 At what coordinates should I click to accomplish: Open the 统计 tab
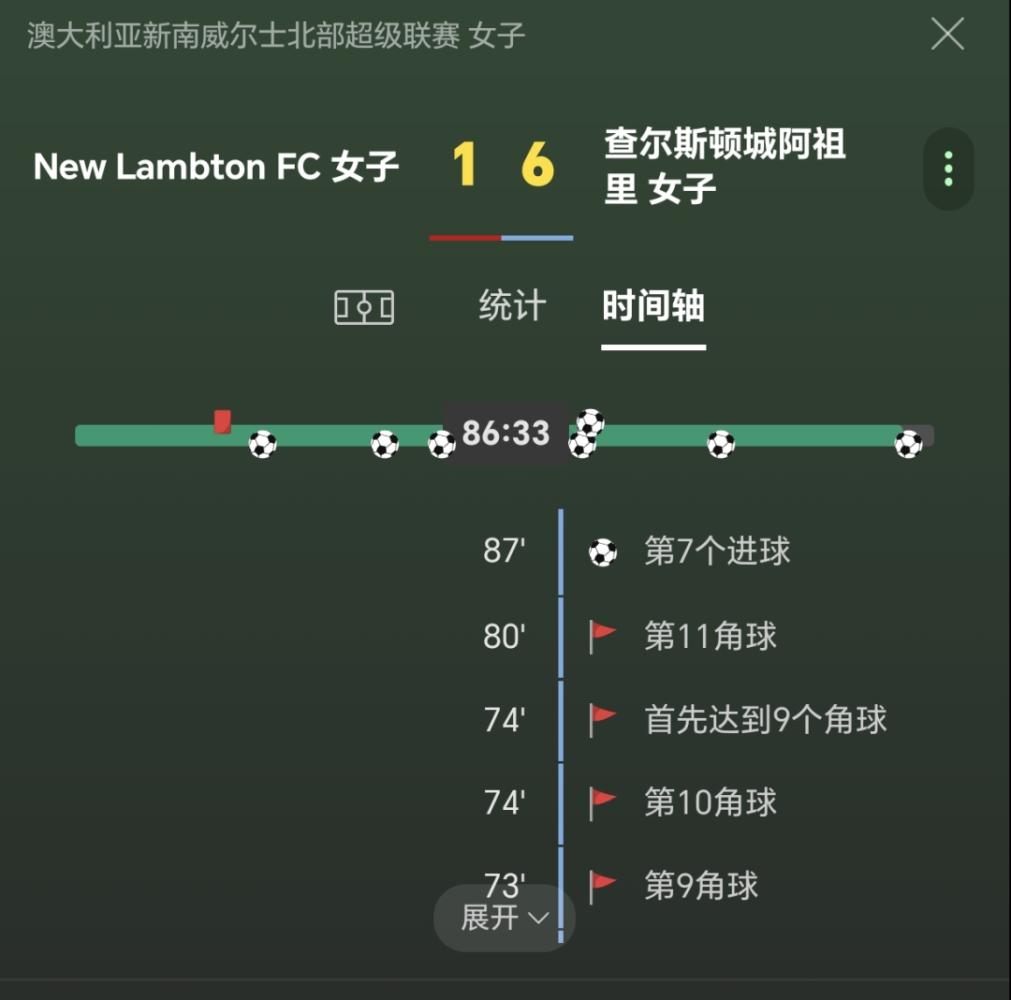coord(512,306)
